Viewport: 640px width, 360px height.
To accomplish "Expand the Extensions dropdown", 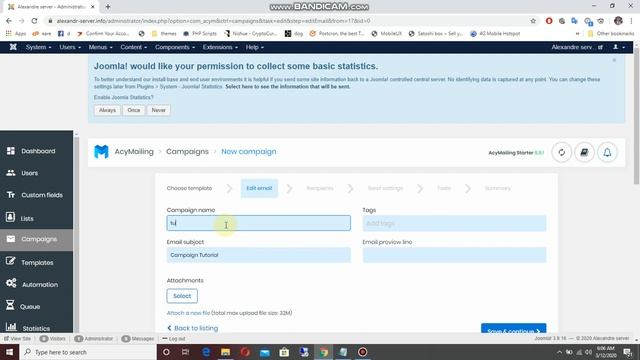I will (220, 47).
